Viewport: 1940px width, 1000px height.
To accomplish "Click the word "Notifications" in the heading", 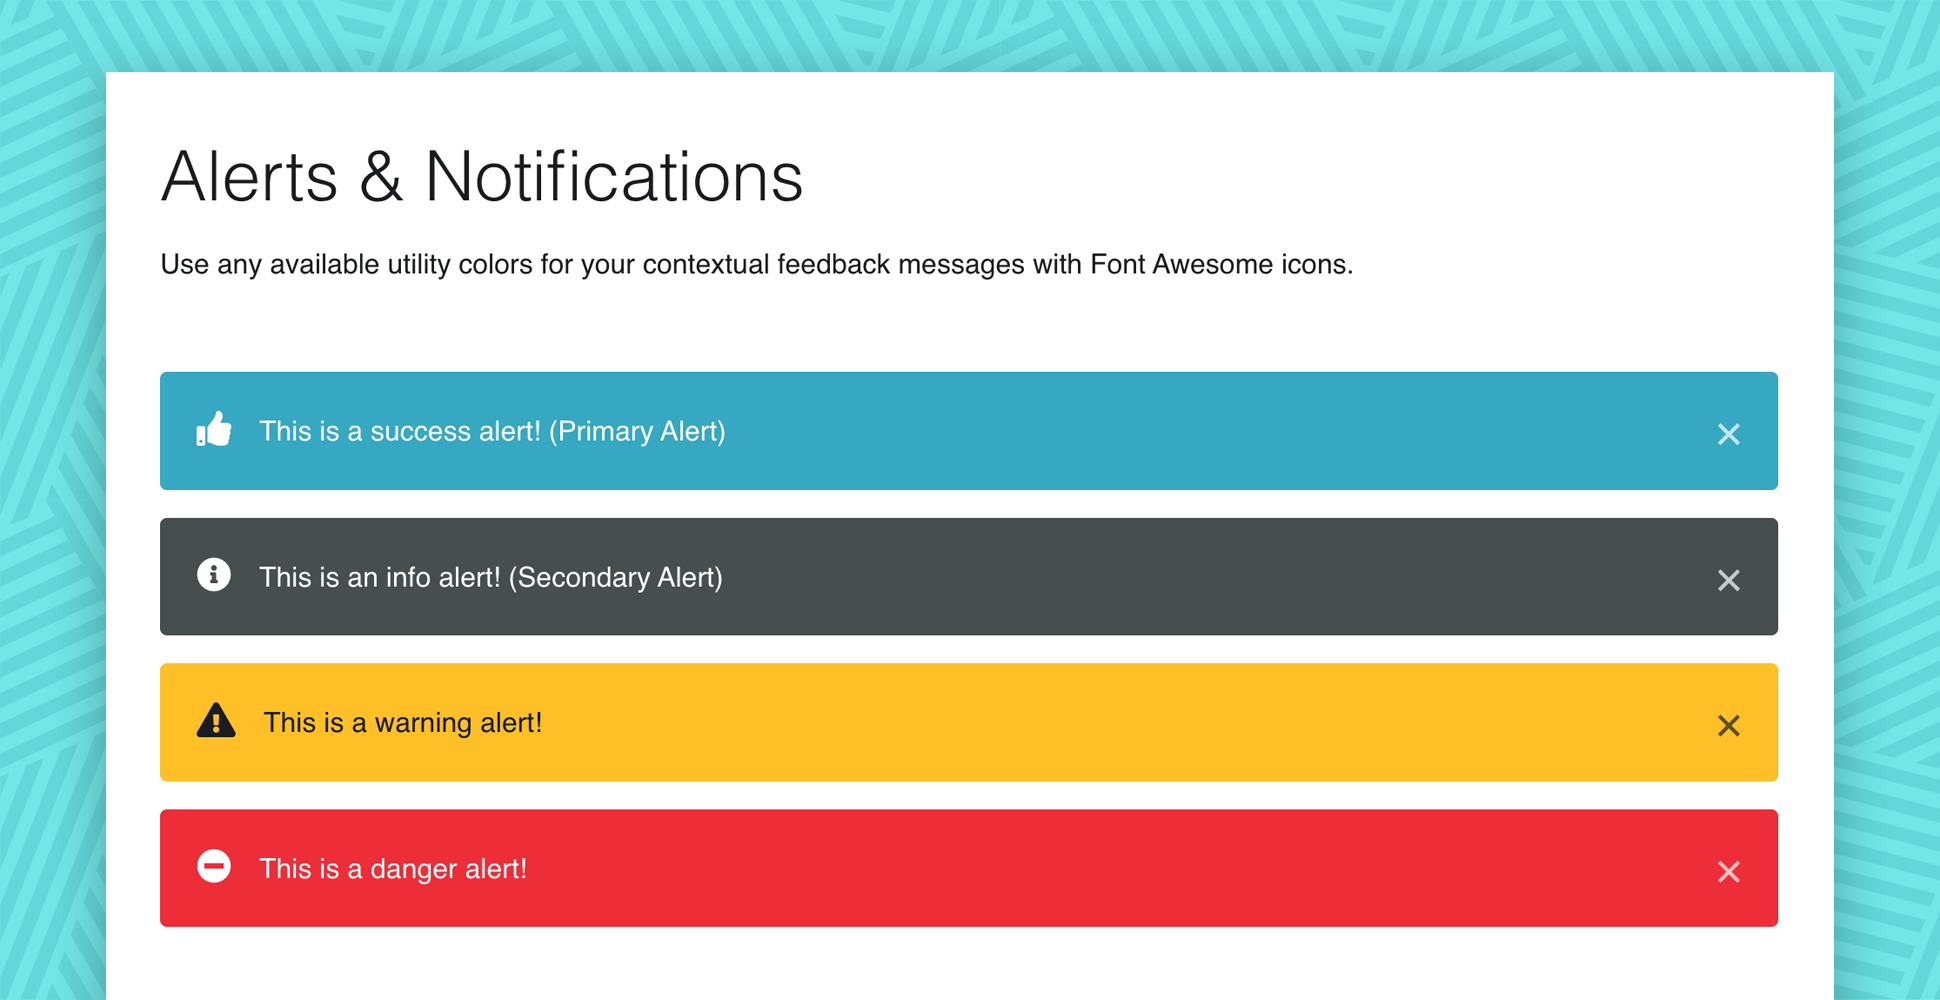I will click(x=613, y=177).
